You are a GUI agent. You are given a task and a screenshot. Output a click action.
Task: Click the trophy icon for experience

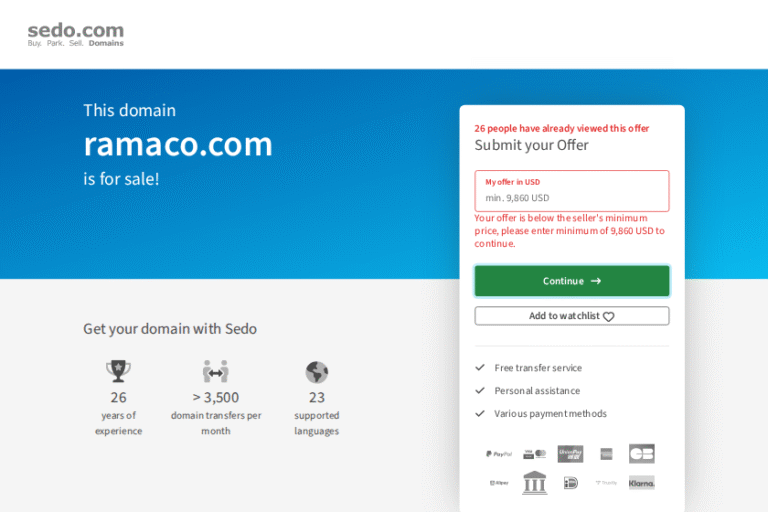click(x=118, y=371)
